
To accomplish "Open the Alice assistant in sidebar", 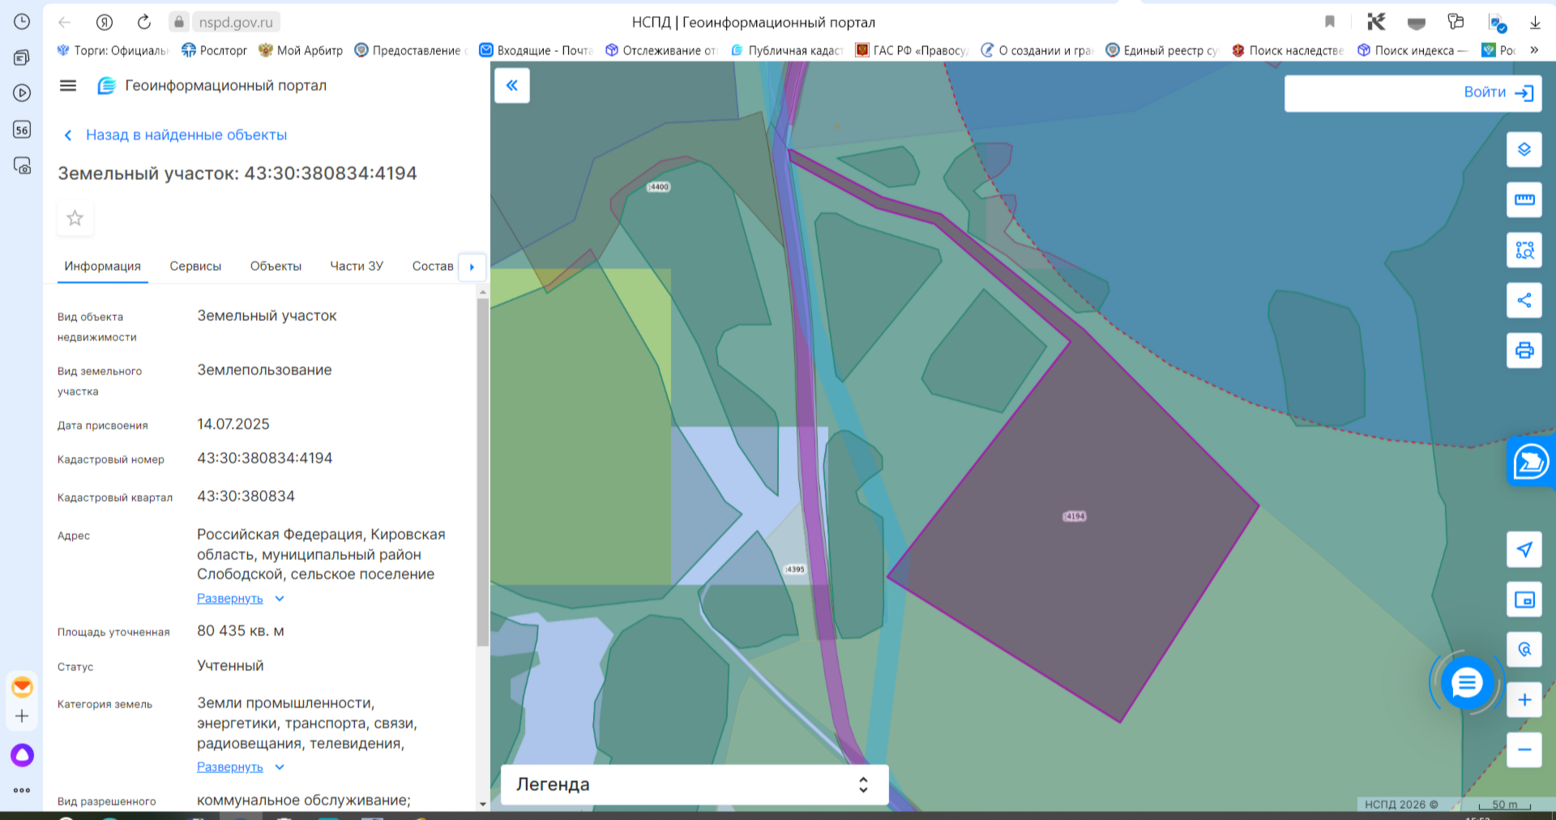I will tap(22, 755).
